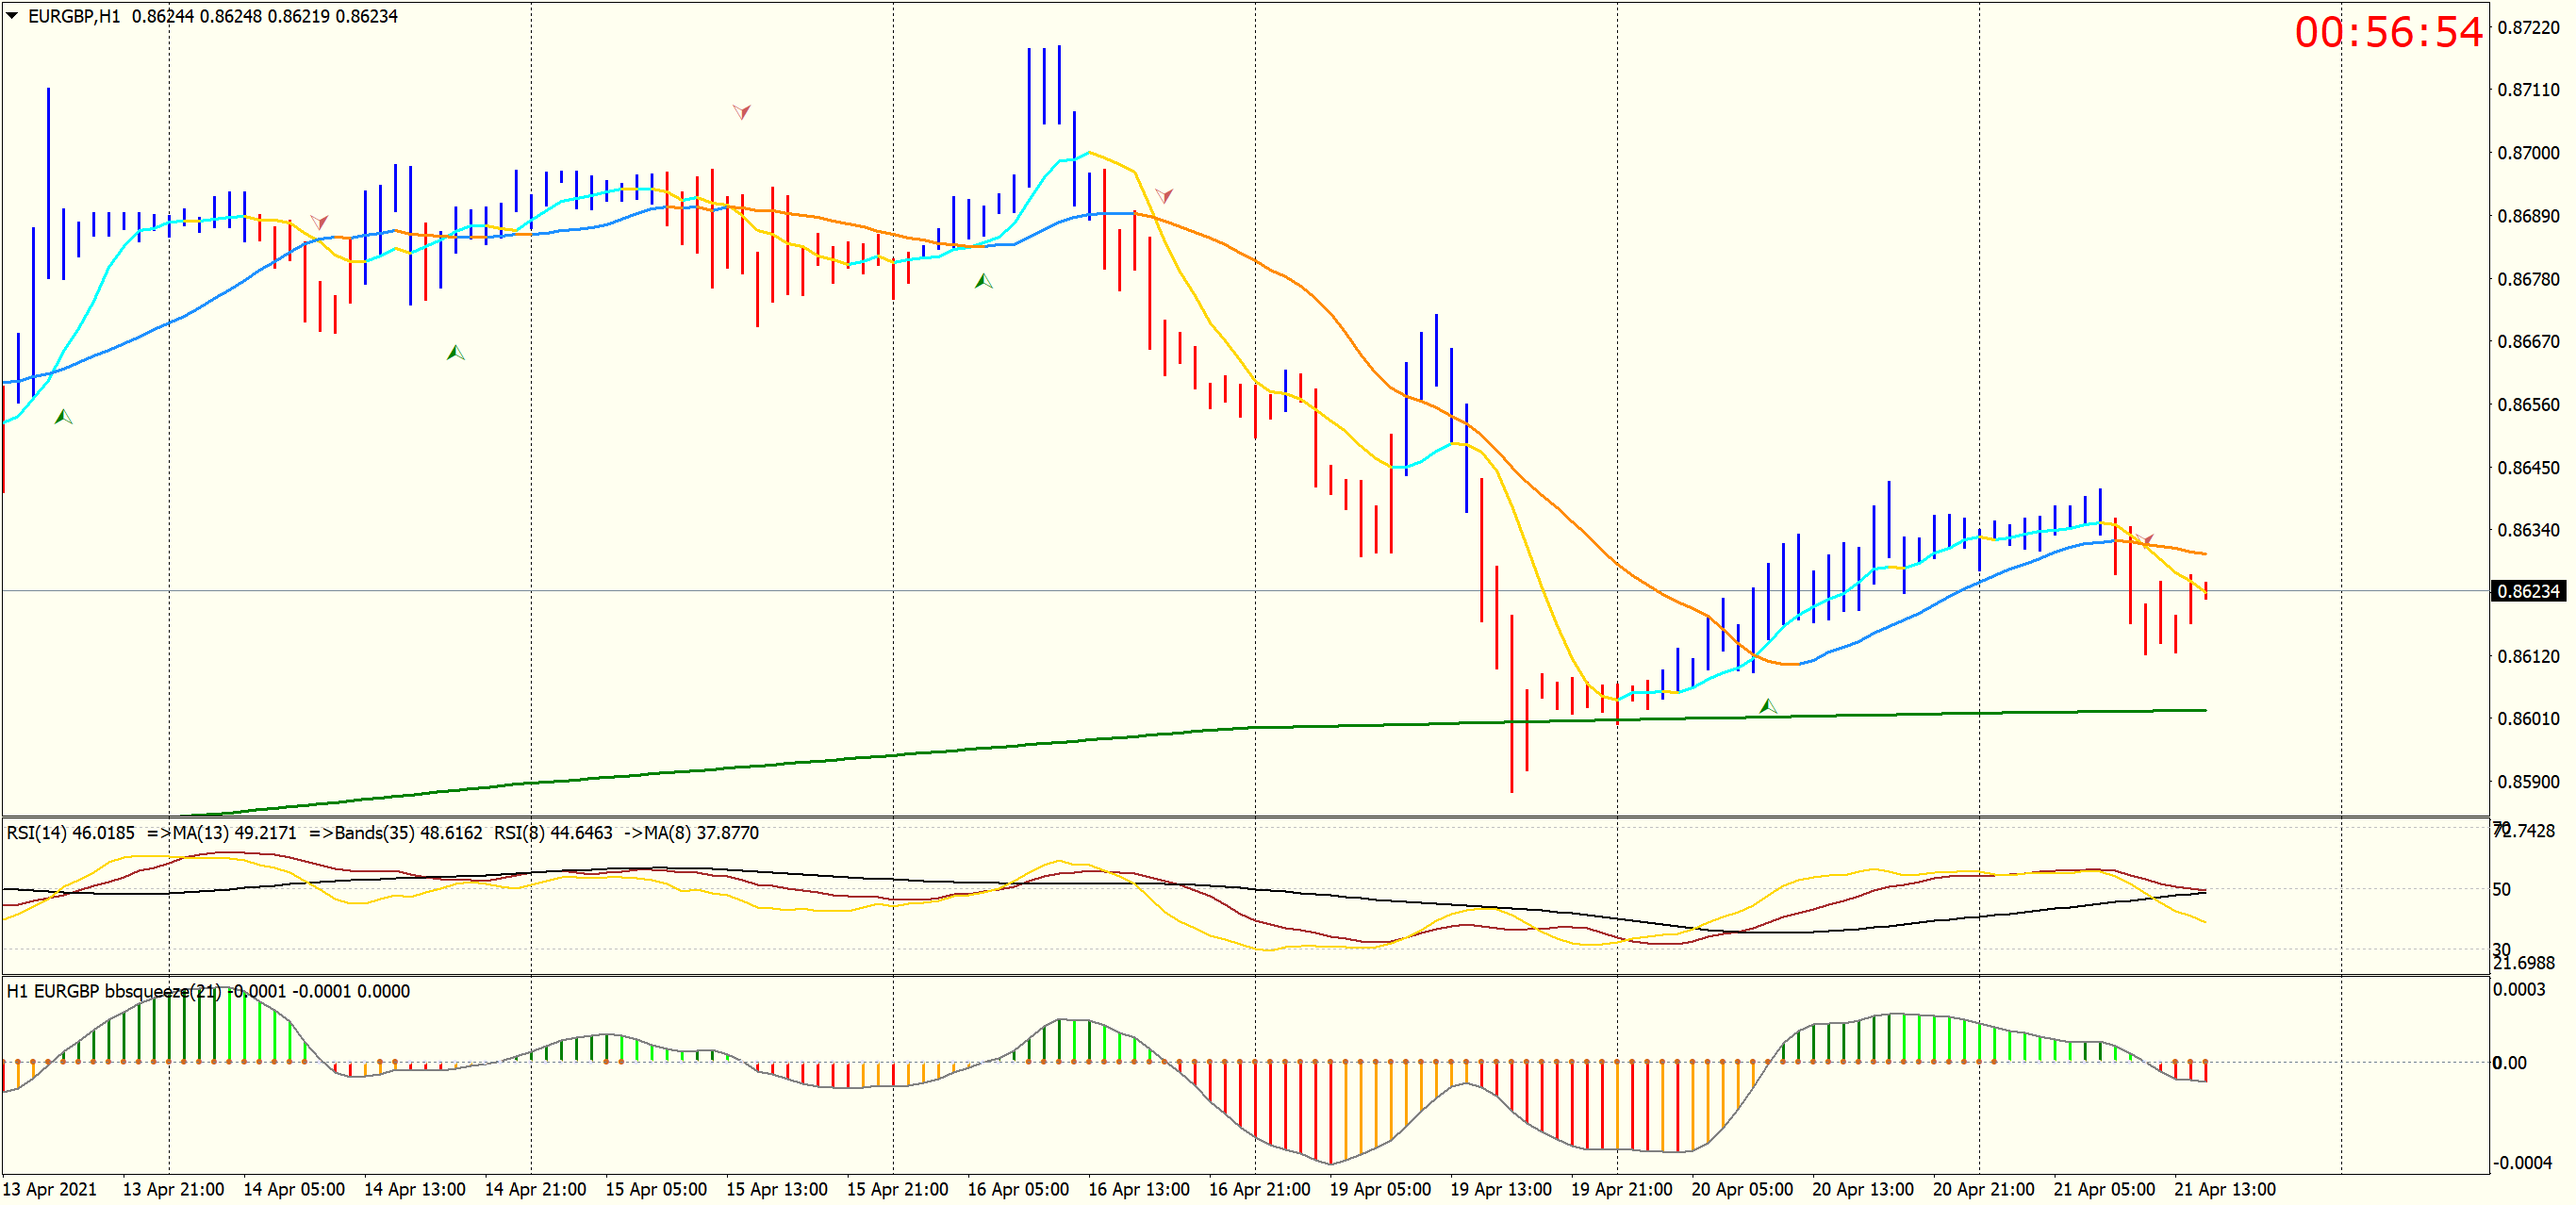
Task: Click the red sell arrow near 14 Apr 05:00
Action: click(x=319, y=221)
